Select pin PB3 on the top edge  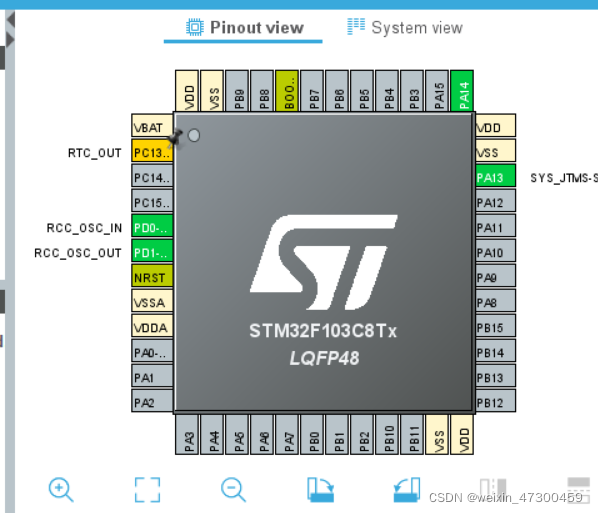[x=412, y=91]
